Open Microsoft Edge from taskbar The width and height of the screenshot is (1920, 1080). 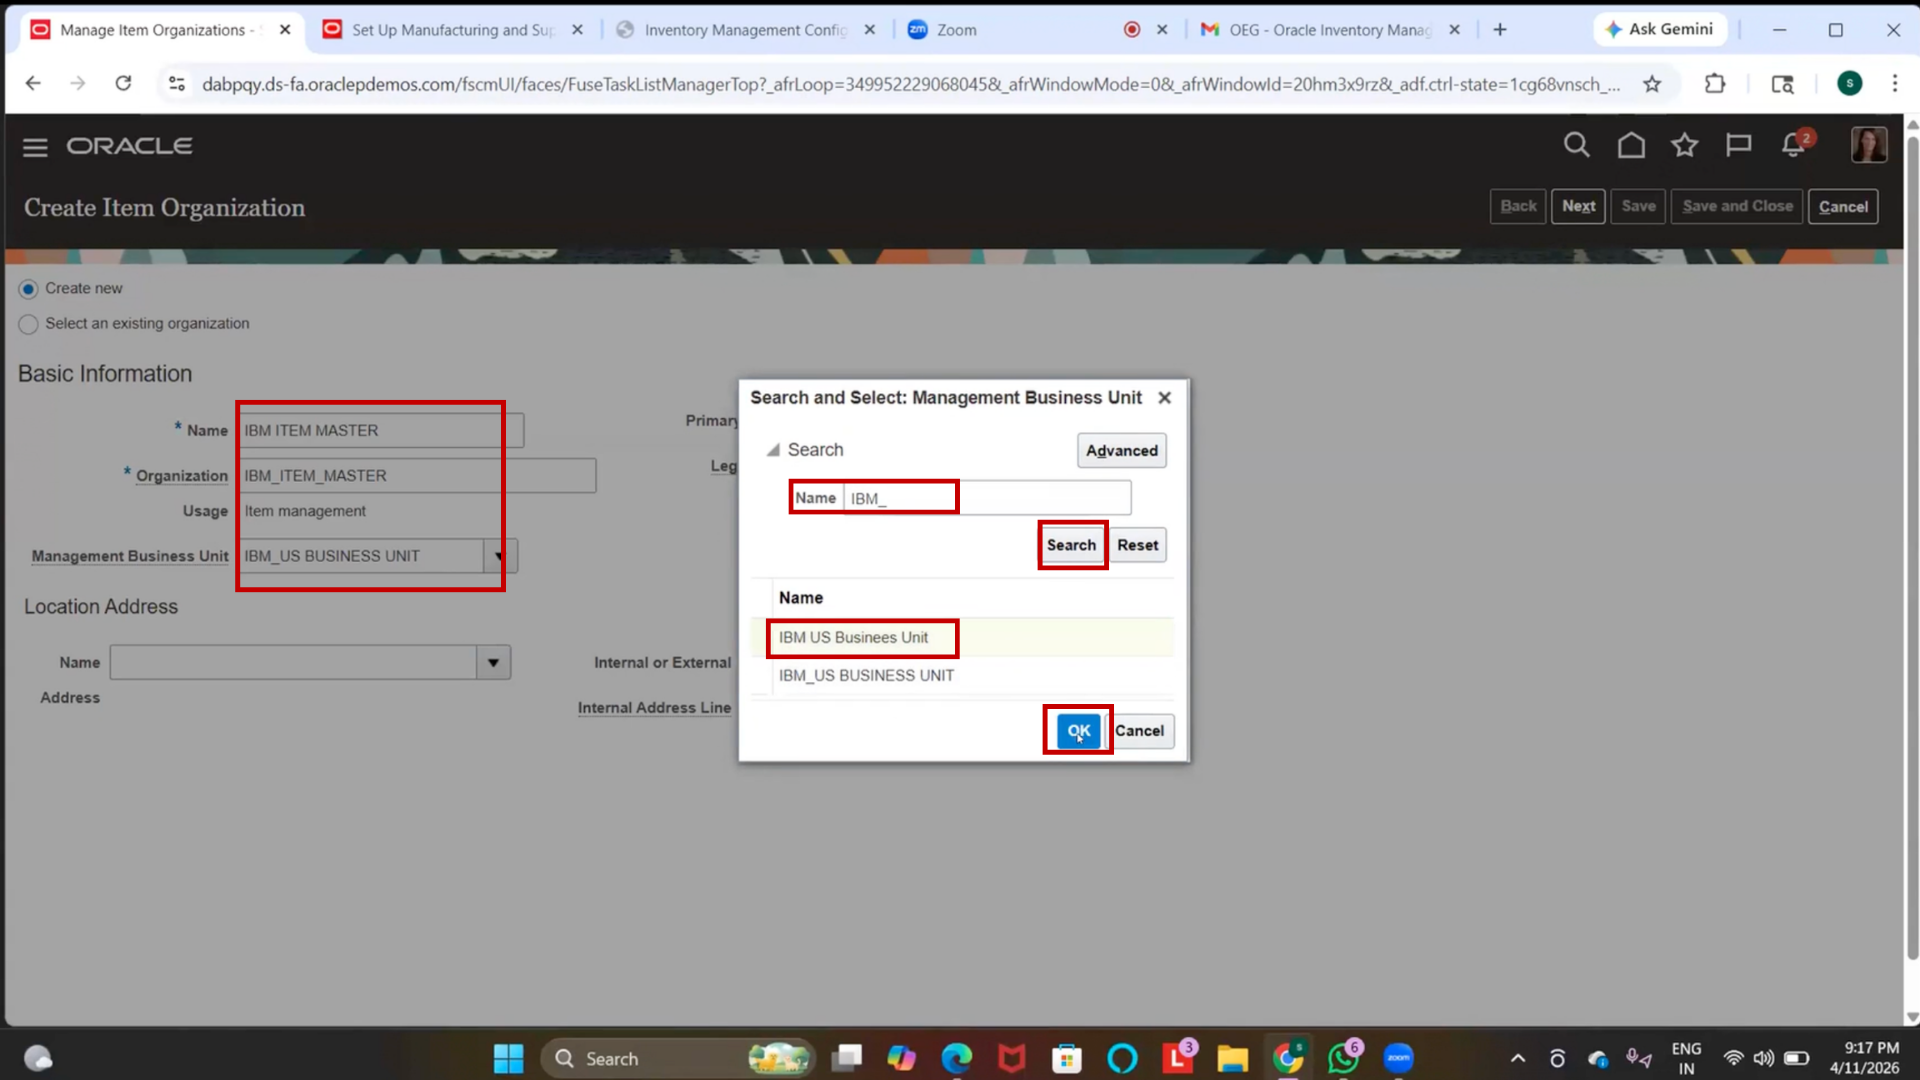point(956,1058)
